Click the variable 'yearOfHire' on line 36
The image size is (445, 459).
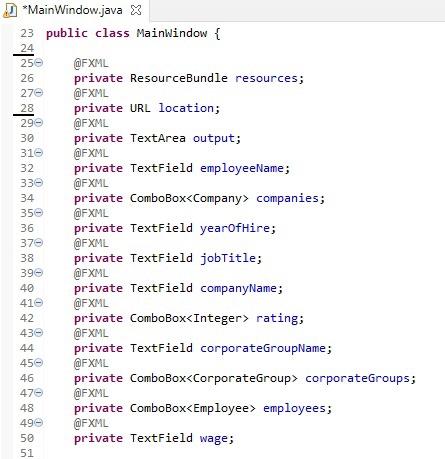(235, 228)
